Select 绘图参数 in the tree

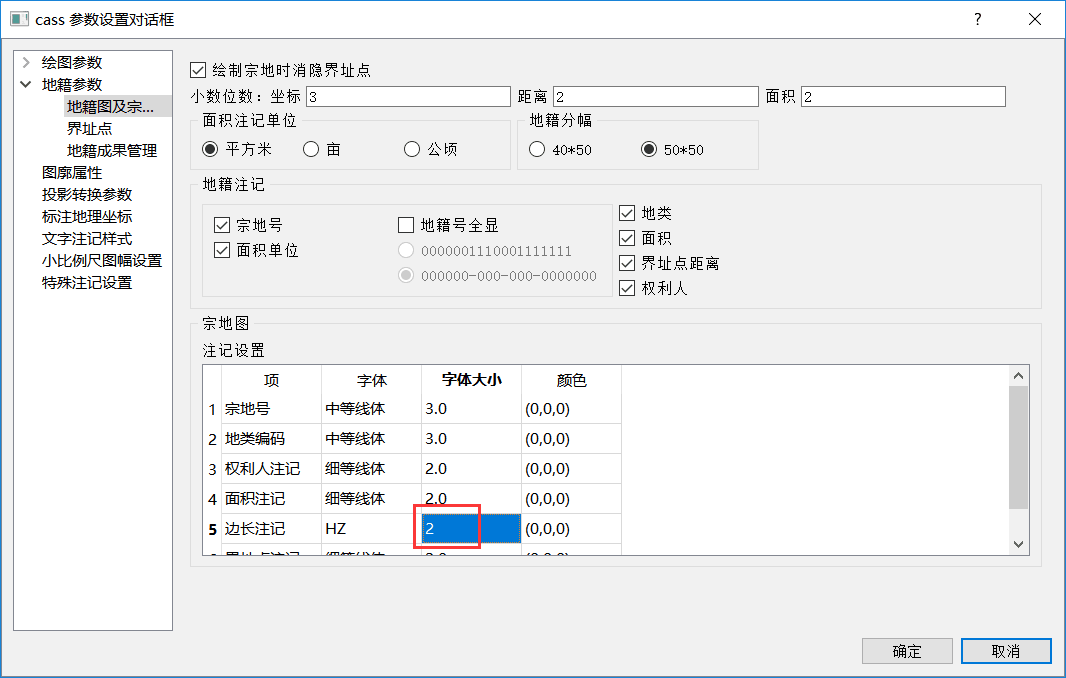[x=71, y=63]
